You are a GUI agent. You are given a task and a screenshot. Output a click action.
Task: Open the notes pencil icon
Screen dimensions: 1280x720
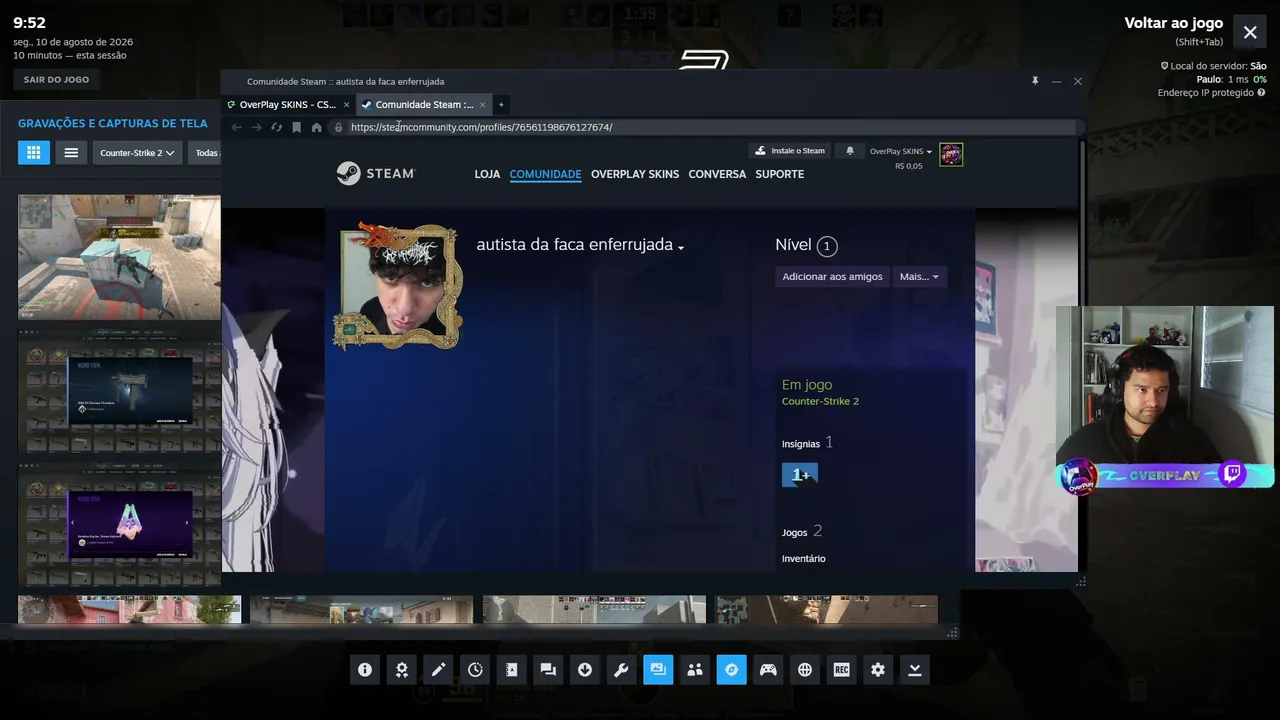[438, 670]
